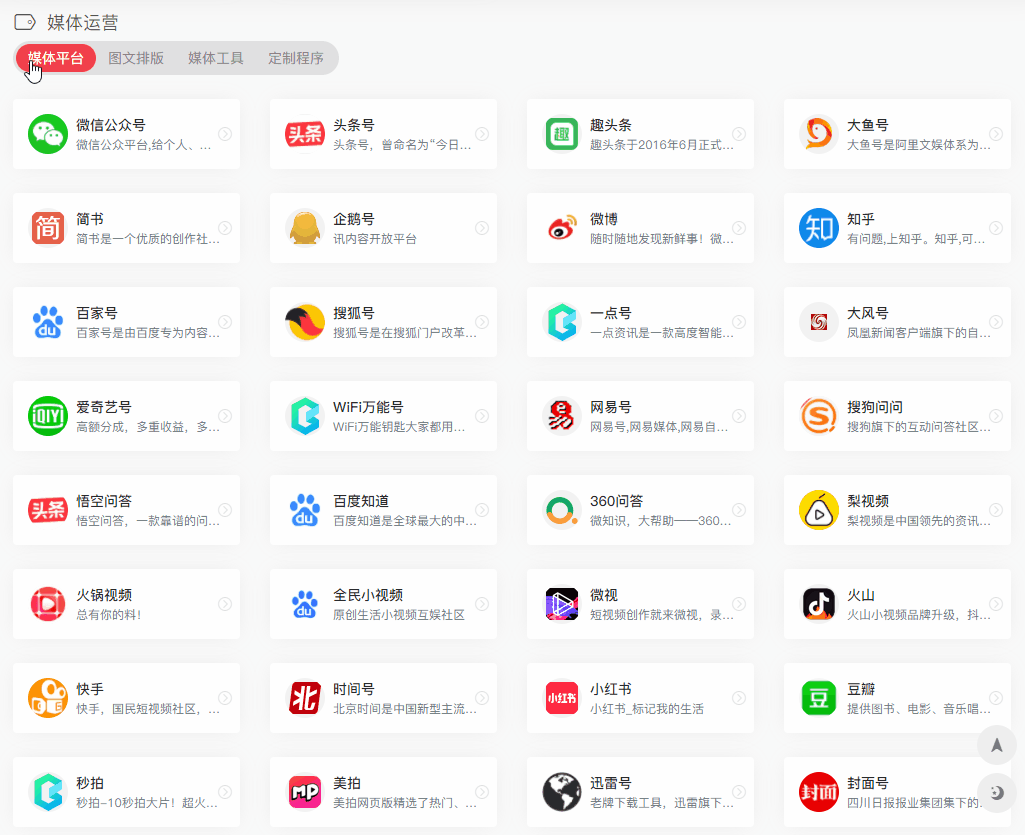This screenshot has width=1025, height=835.
Task: Click the arrow on the 火锅视频 card
Action: pyautogui.click(x=225, y=604)
